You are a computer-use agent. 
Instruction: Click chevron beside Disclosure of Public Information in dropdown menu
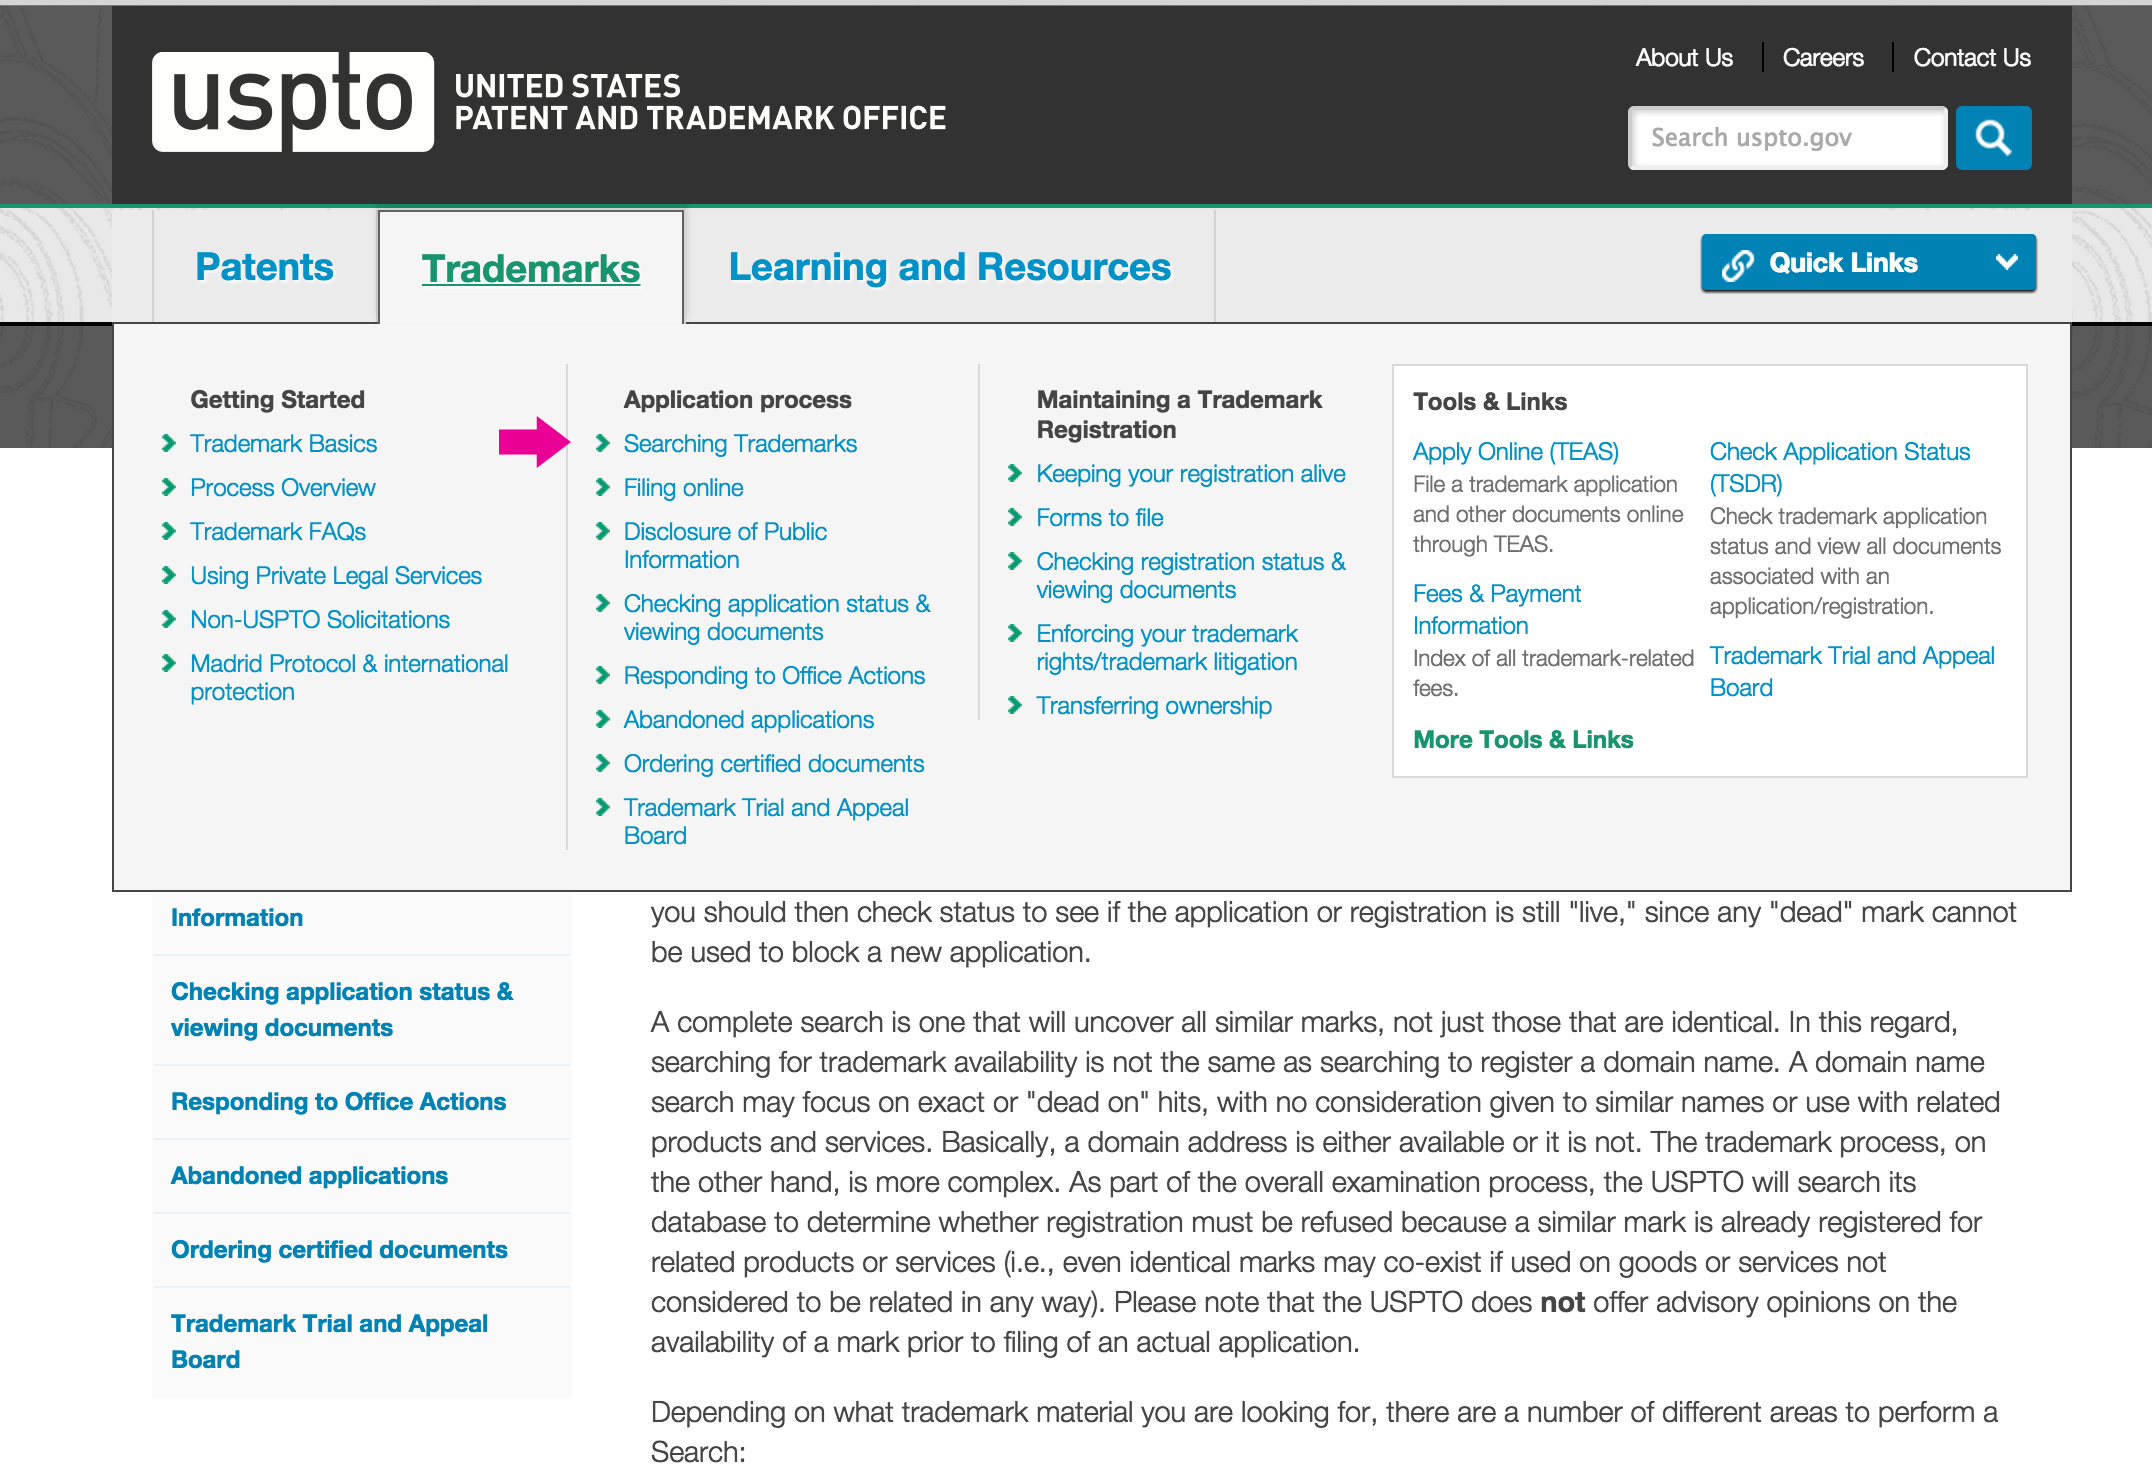pos(602,531)
